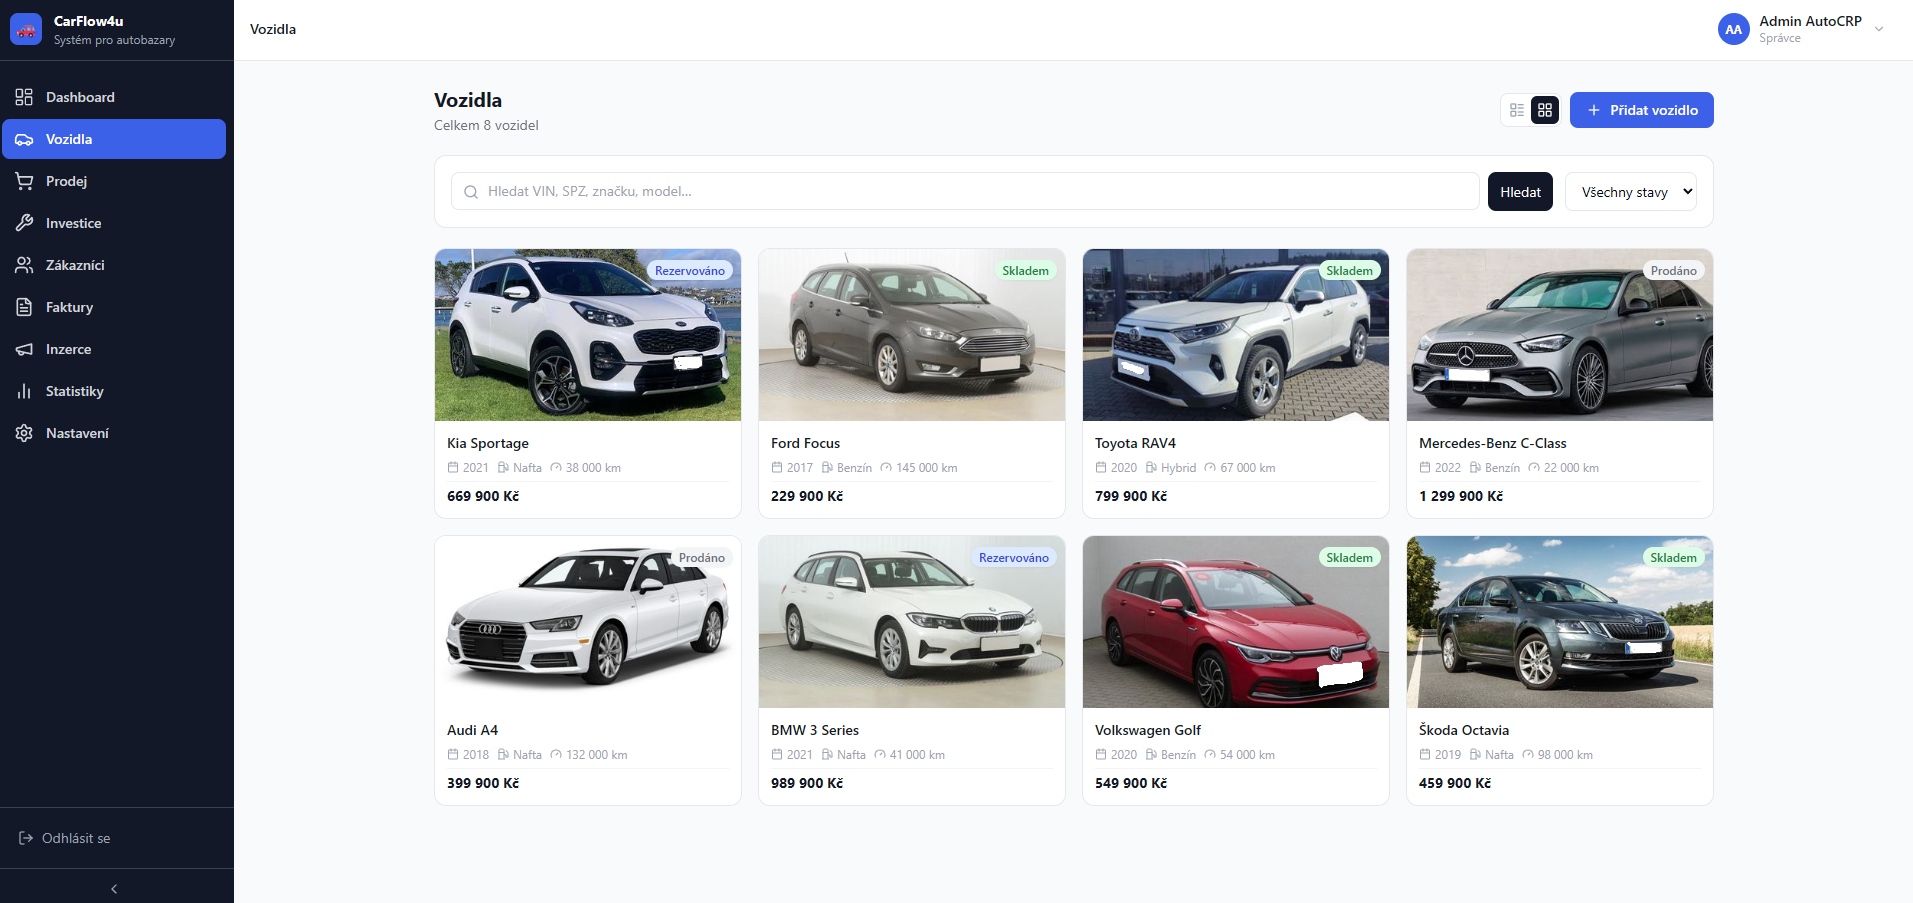Click the Audi A4 title

[x=472, y=730]
